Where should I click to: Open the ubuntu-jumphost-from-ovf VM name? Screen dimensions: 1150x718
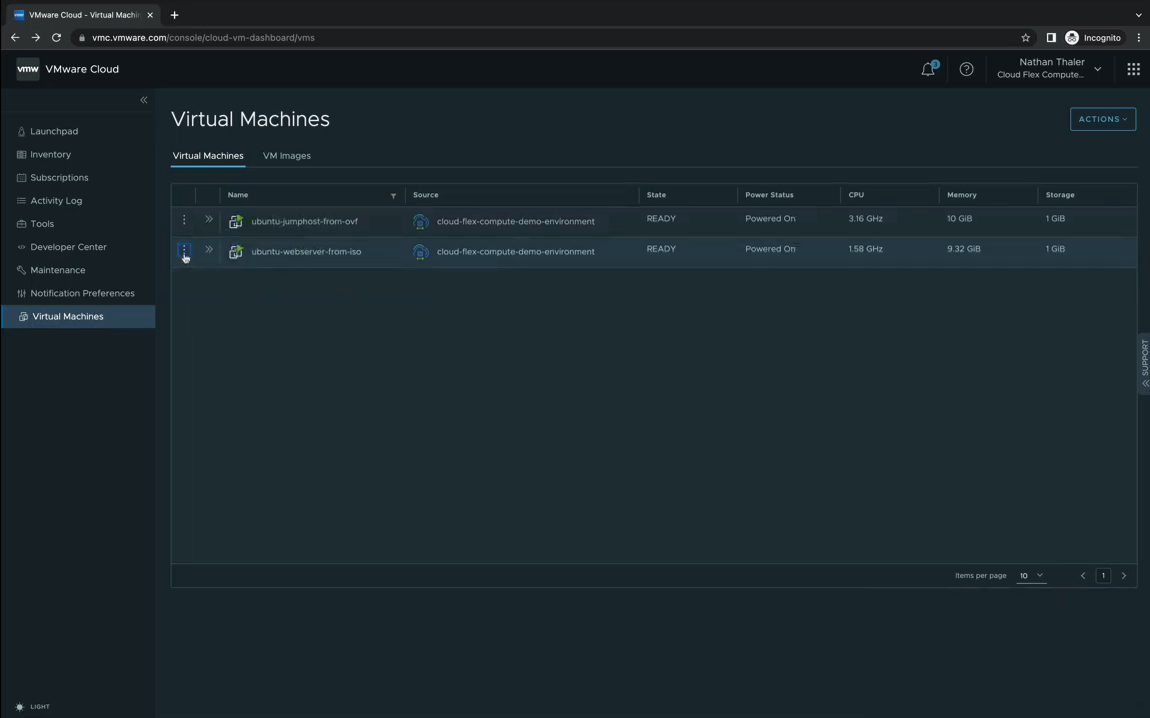(x=304, y=221)
